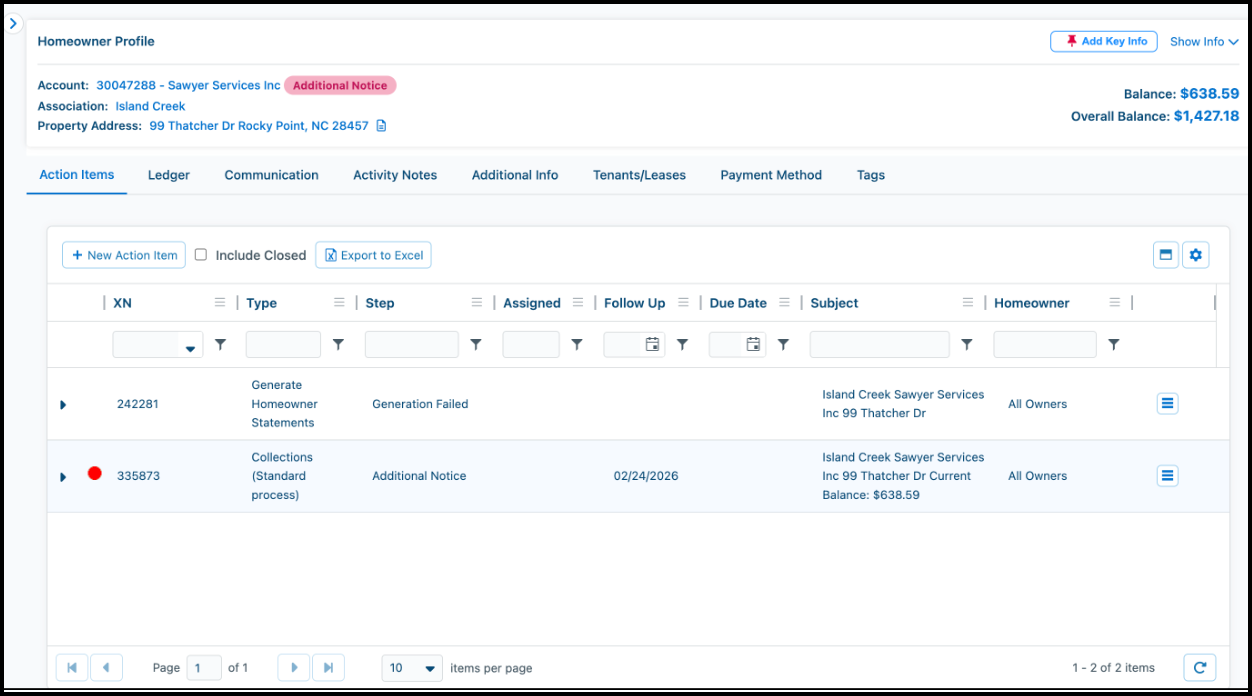Click the New Action Item button
Screen dimensions: 1252x696
point(124,255)
